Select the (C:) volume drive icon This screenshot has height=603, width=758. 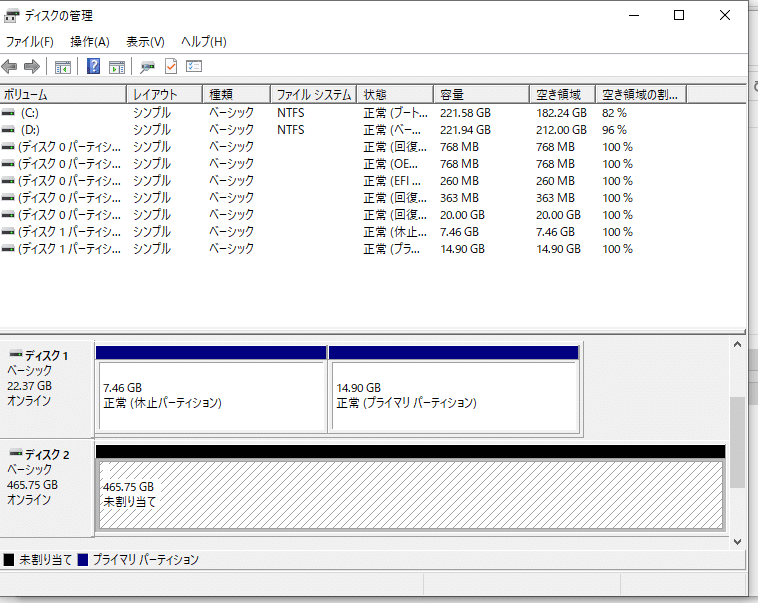coord(8,113)
